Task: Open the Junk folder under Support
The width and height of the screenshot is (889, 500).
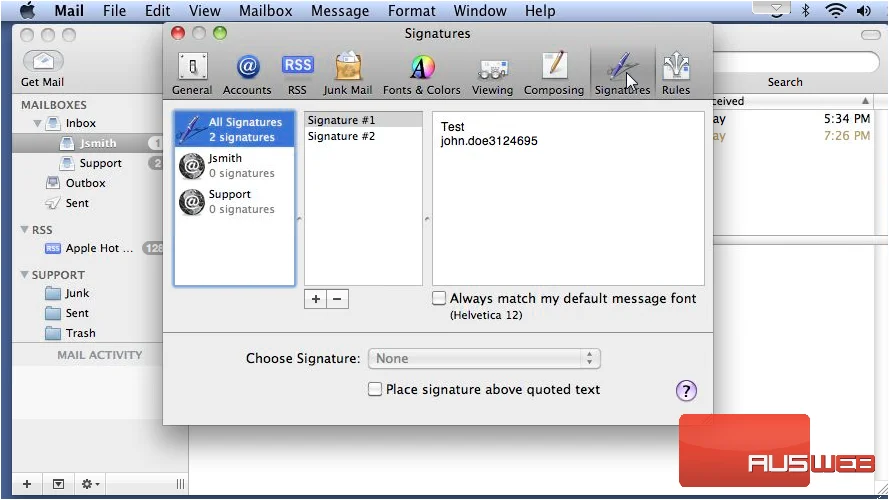Action: (x=77, y=293)
